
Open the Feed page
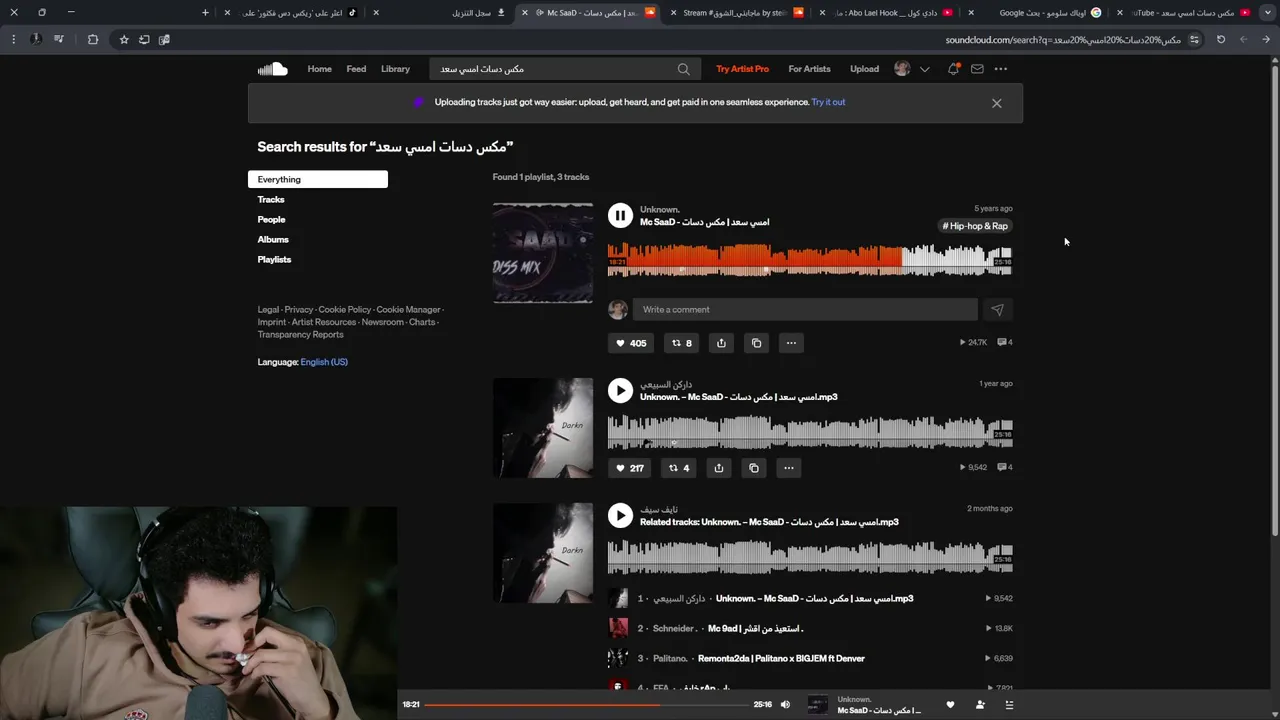coord(356,69)
